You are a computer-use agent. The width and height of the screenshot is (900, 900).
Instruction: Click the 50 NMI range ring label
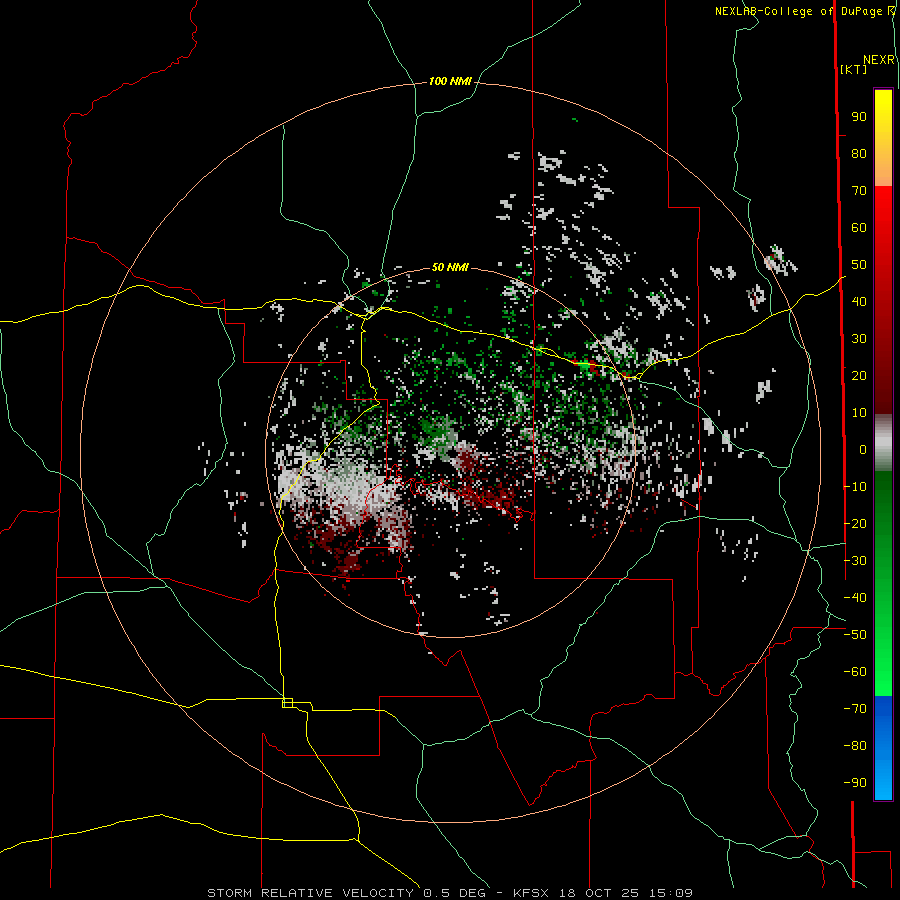450,267
